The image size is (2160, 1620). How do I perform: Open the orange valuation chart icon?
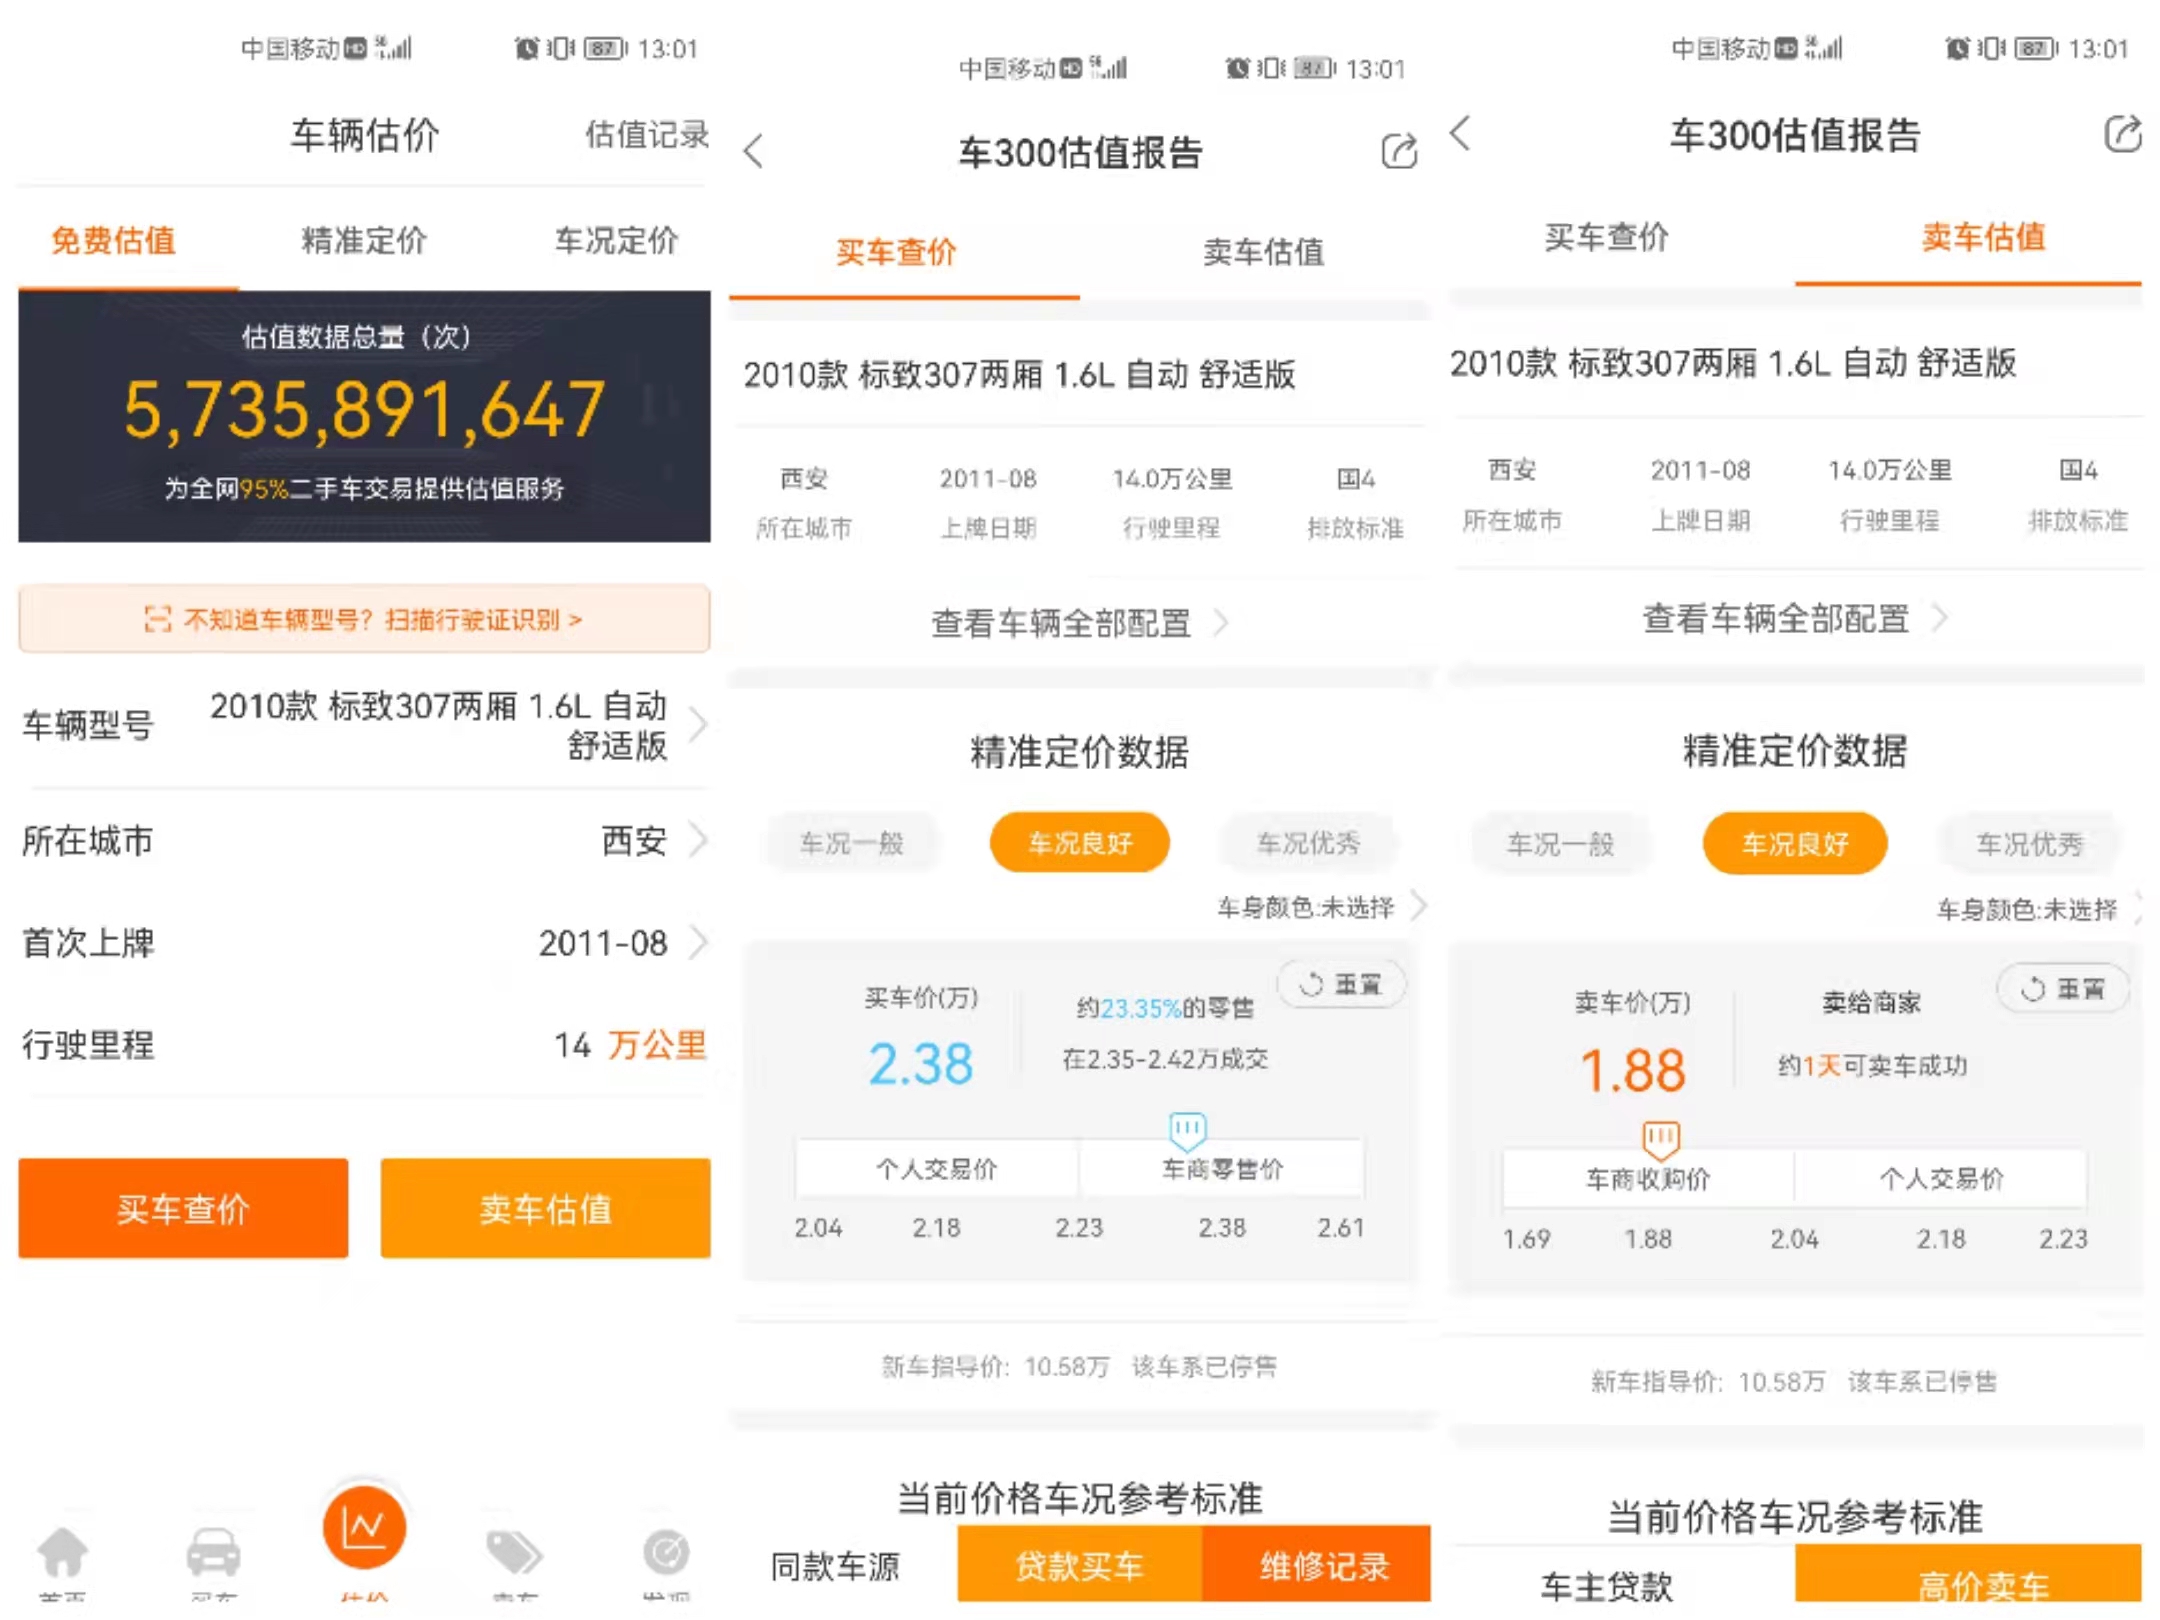[x=364, y=1528]
